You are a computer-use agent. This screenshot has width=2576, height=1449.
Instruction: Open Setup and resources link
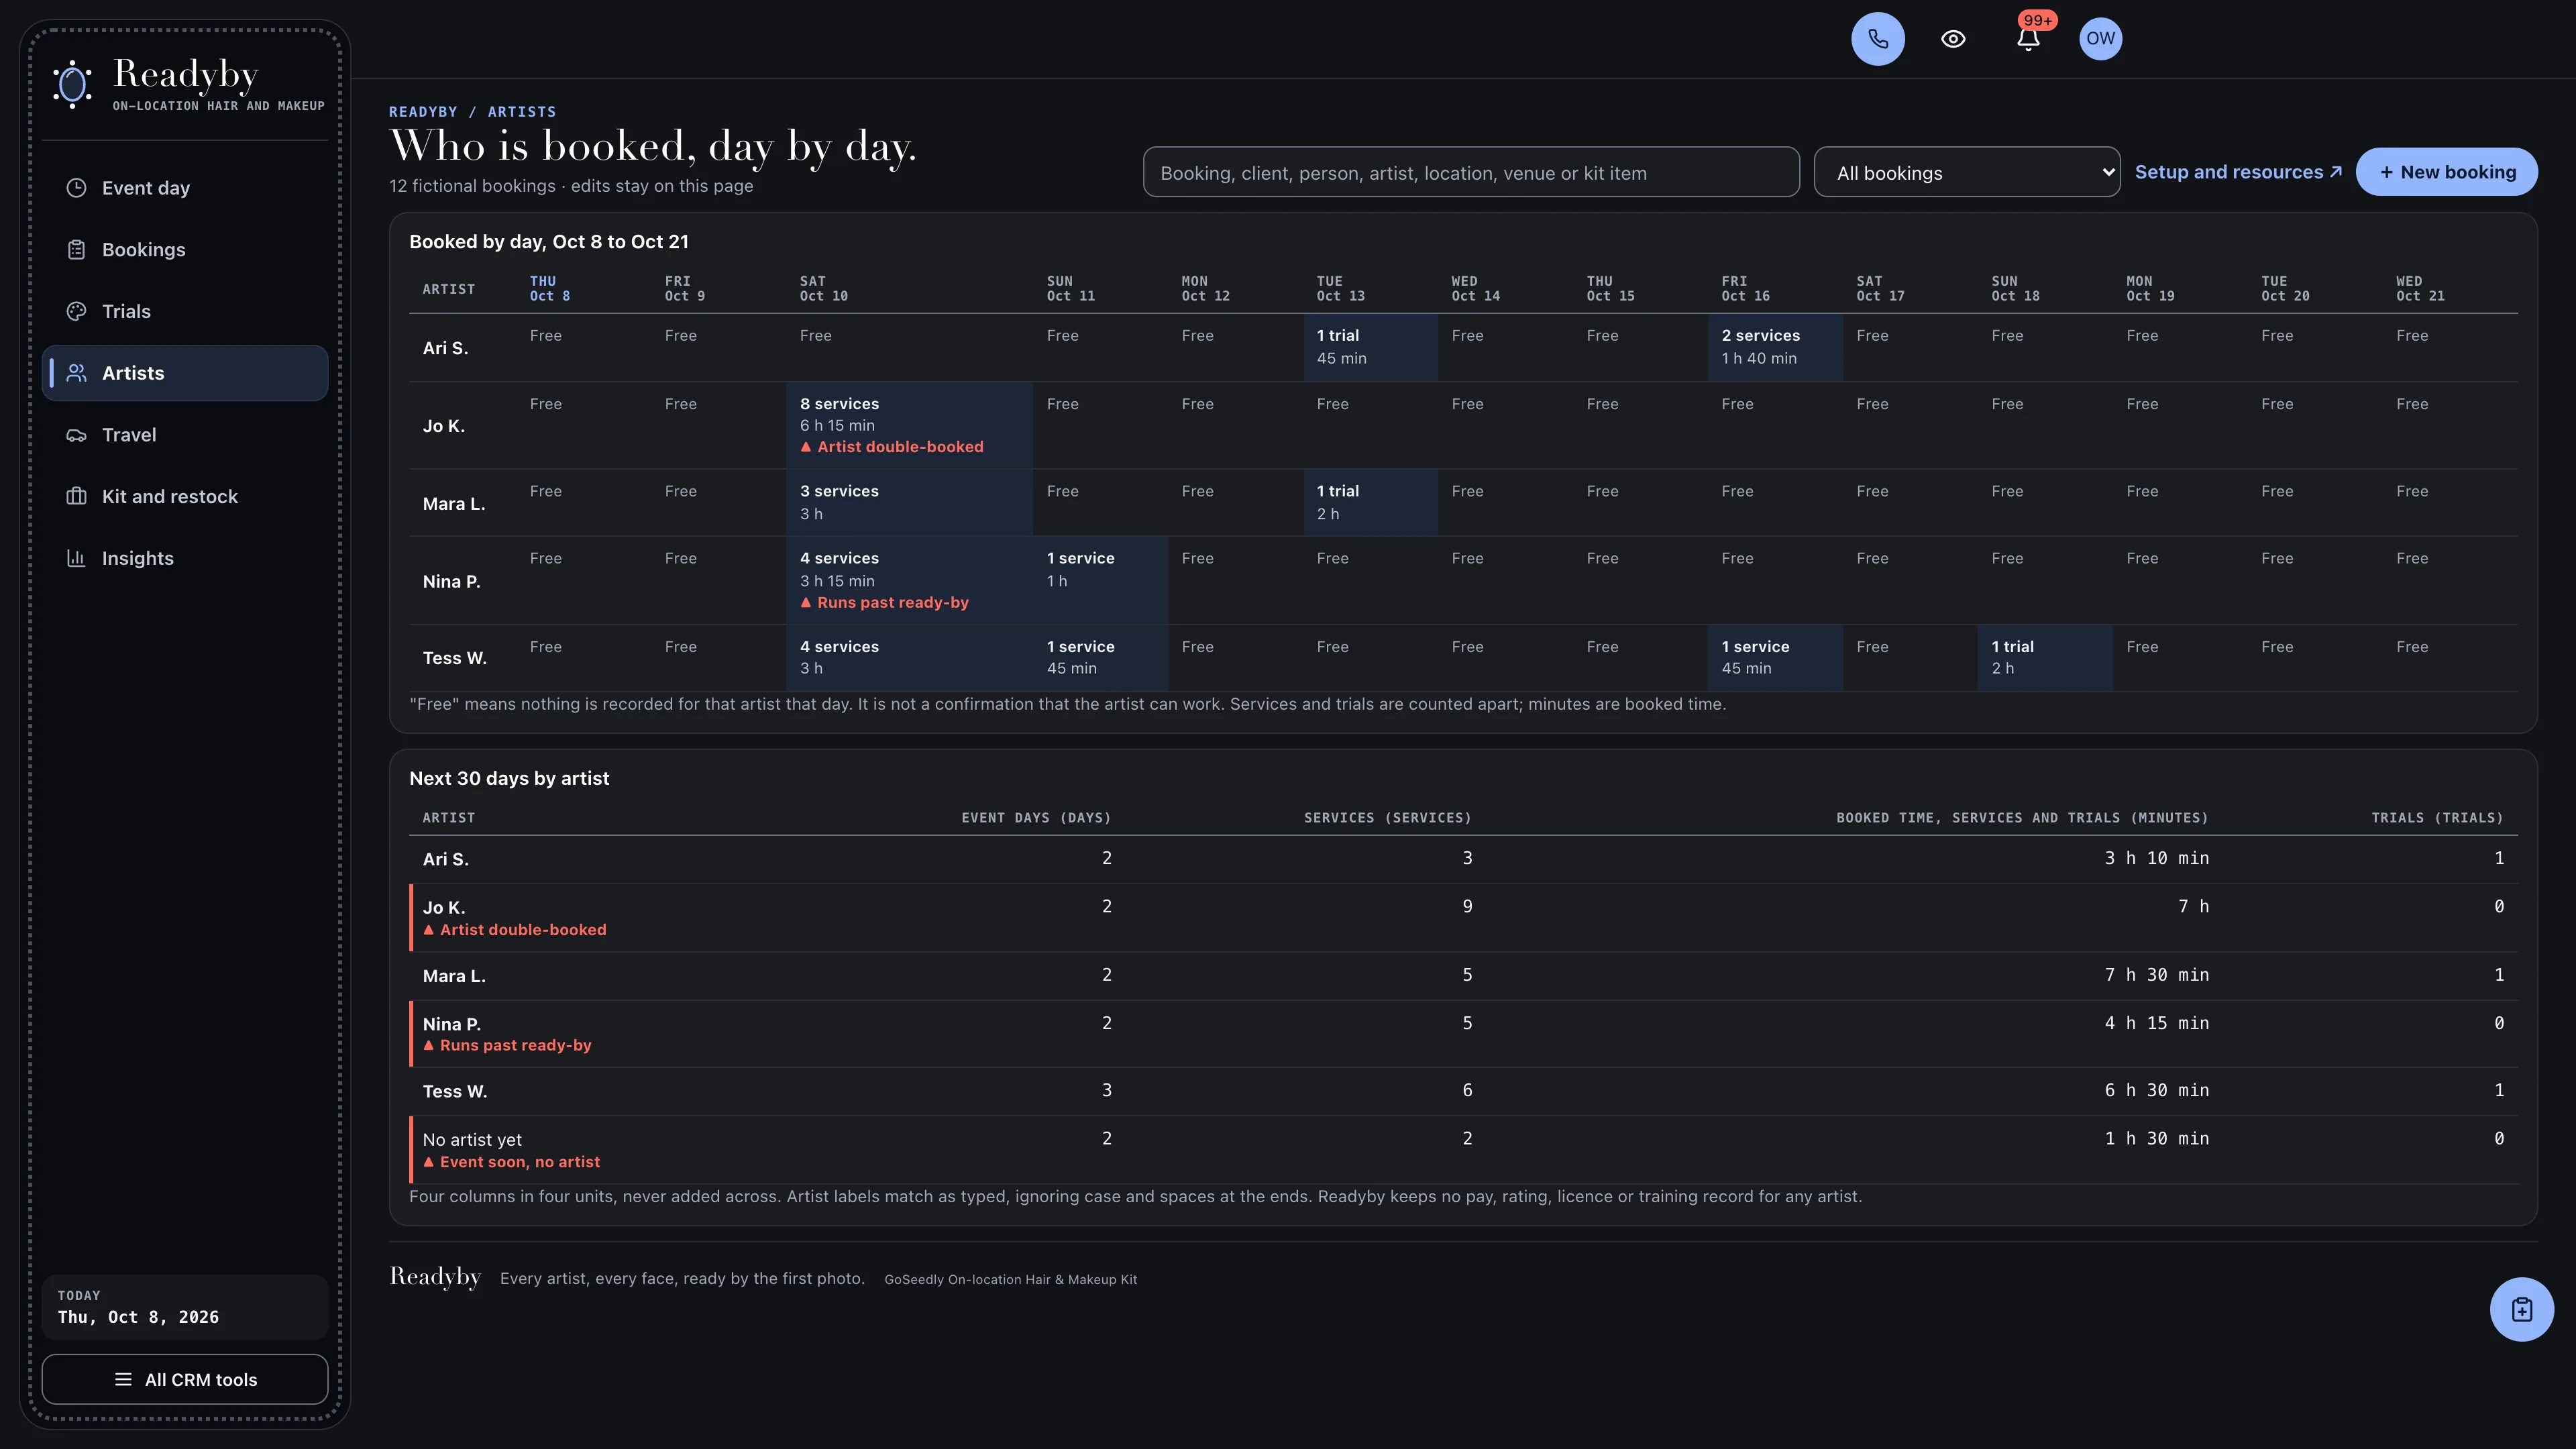tap(2238, 172)
